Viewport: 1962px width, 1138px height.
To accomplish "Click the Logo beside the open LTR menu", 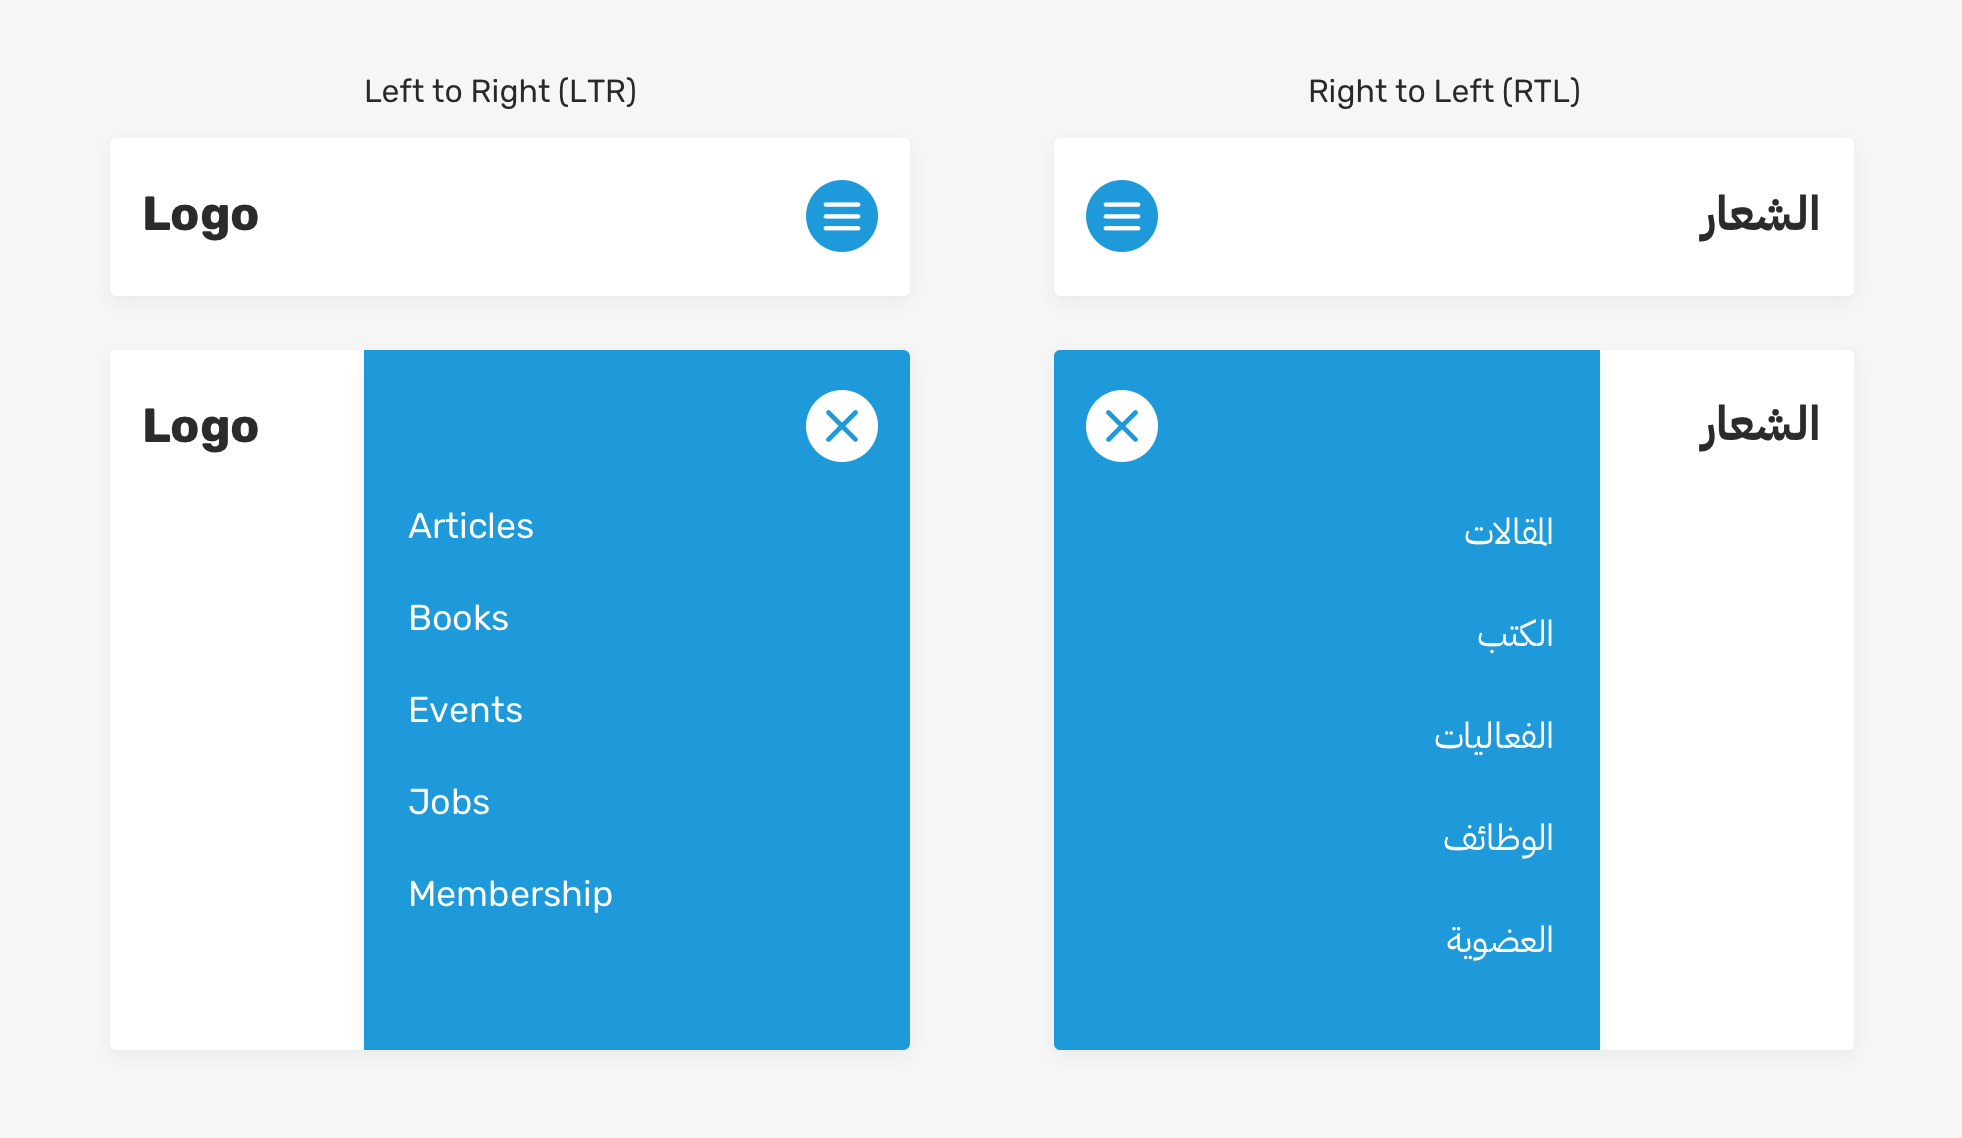I will (200, 427).
